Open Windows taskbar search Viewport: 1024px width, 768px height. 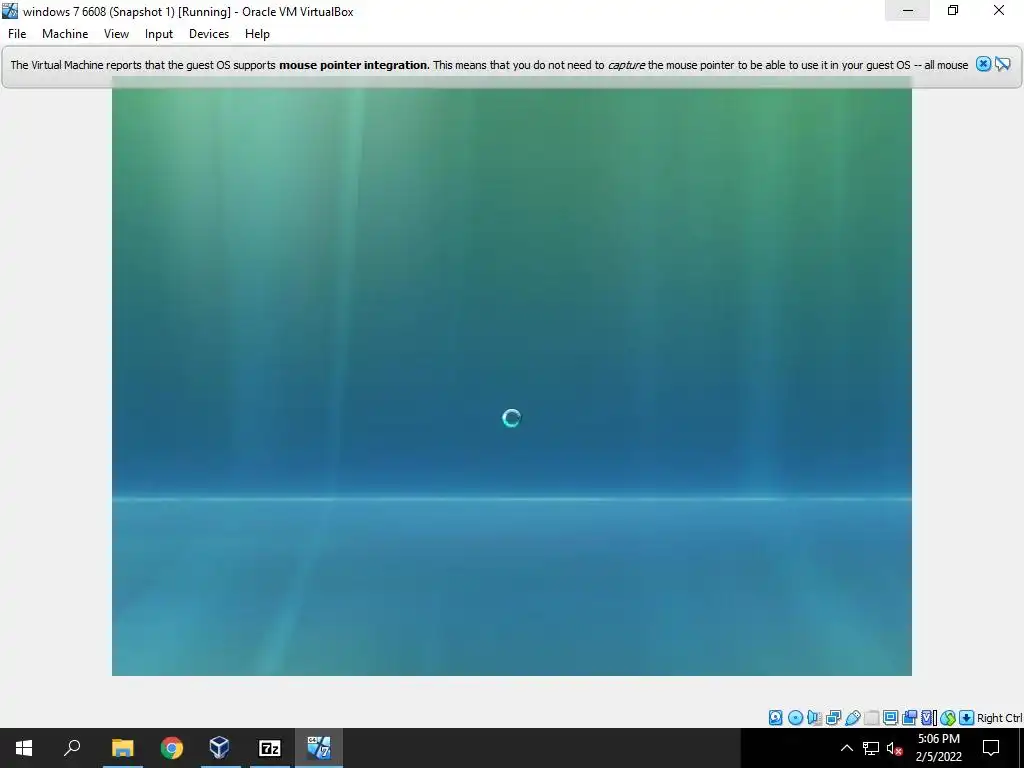click(72, 748)
